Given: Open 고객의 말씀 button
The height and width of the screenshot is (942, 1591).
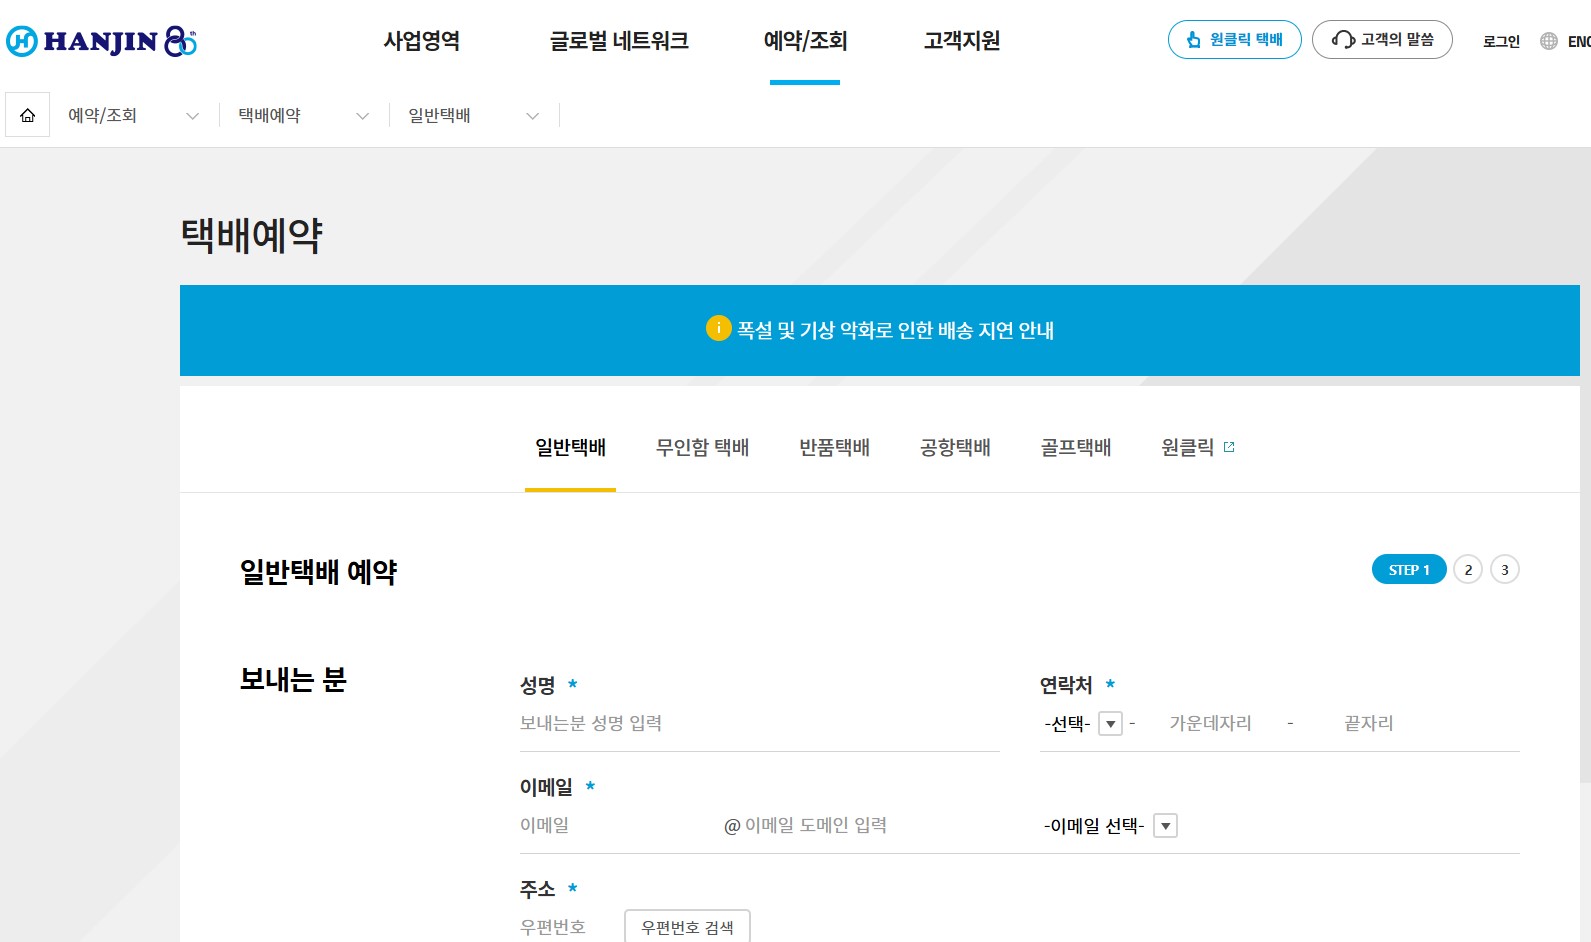Looking at the screenshot, I should [x=1382, y=40].
